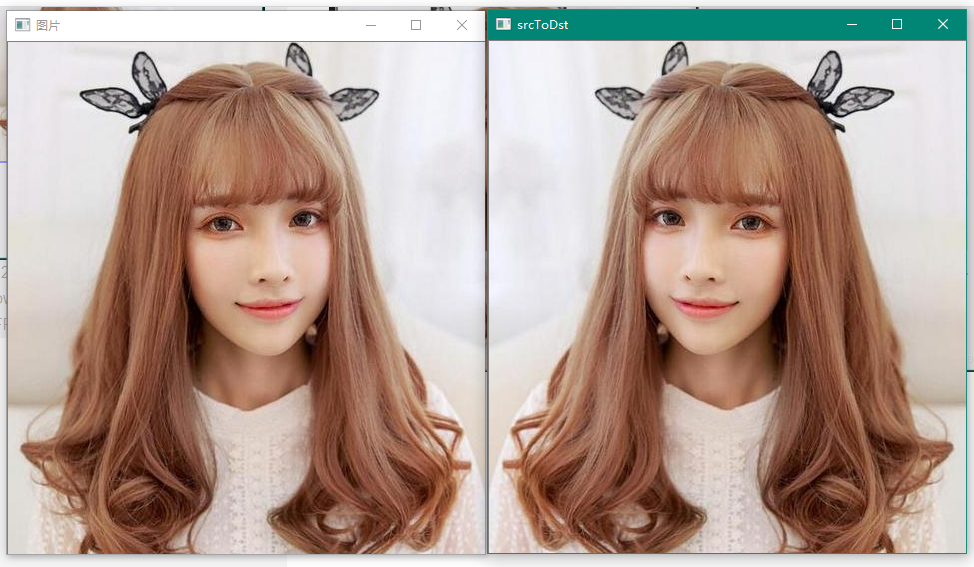Viewport: 974px width, 567px height.
Task: Close the 图片 window
Action: 462,25
